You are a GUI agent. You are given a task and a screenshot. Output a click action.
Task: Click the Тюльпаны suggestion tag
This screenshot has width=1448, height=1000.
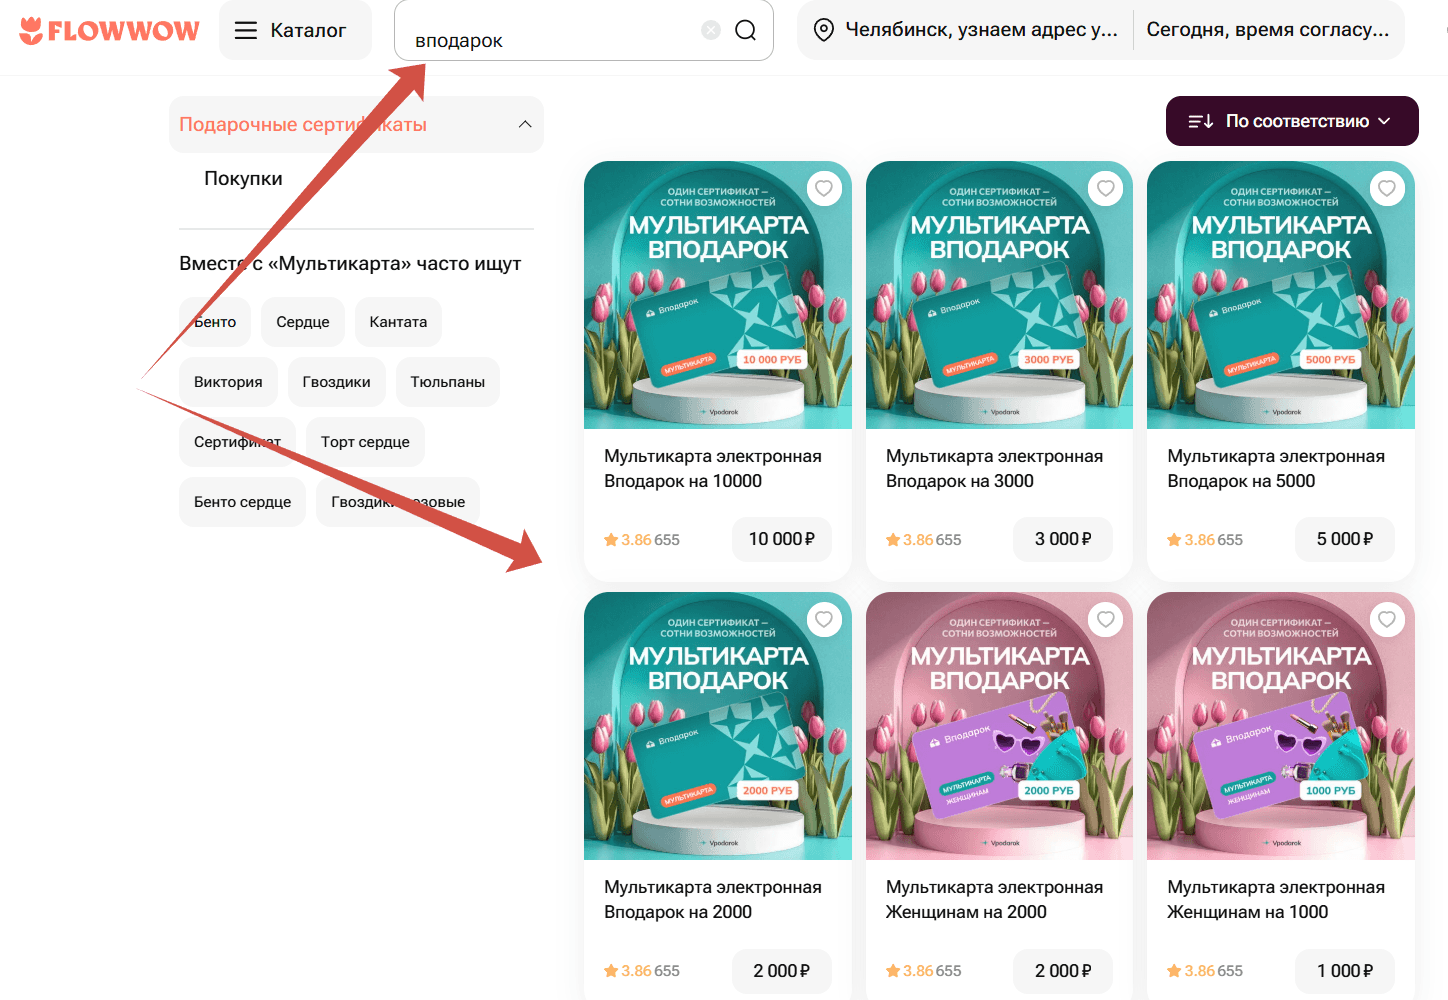(447, 382)
